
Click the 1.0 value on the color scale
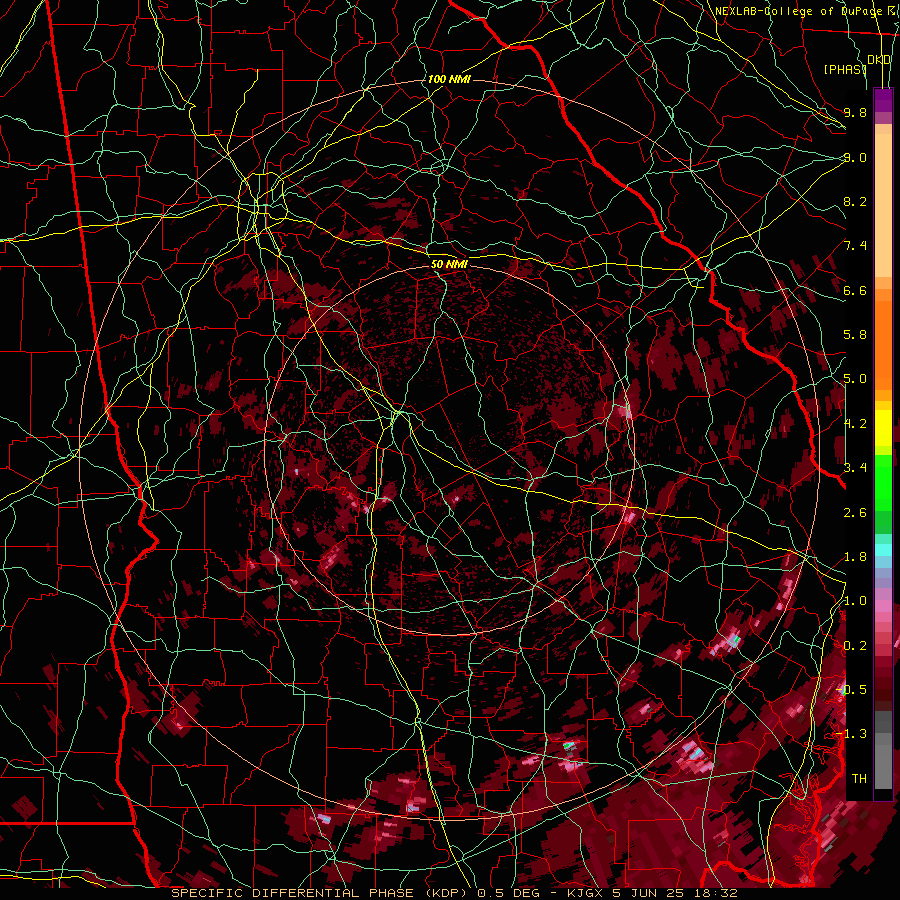(x=855, y=601)
